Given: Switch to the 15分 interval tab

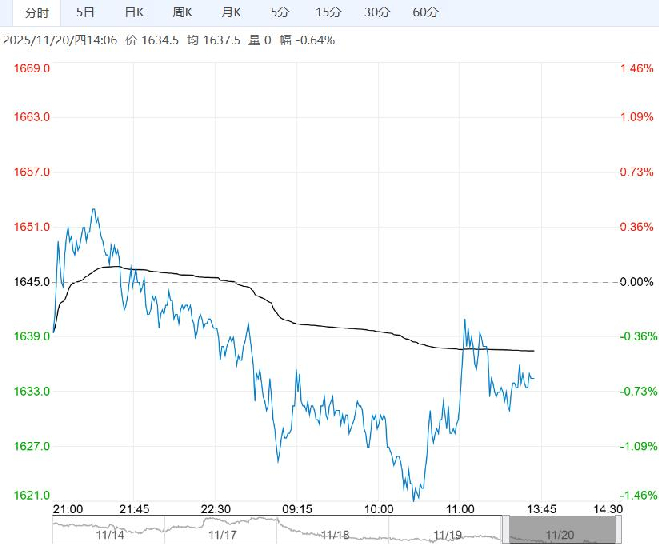Looking at the screenshot, I should tap(327, 12).
